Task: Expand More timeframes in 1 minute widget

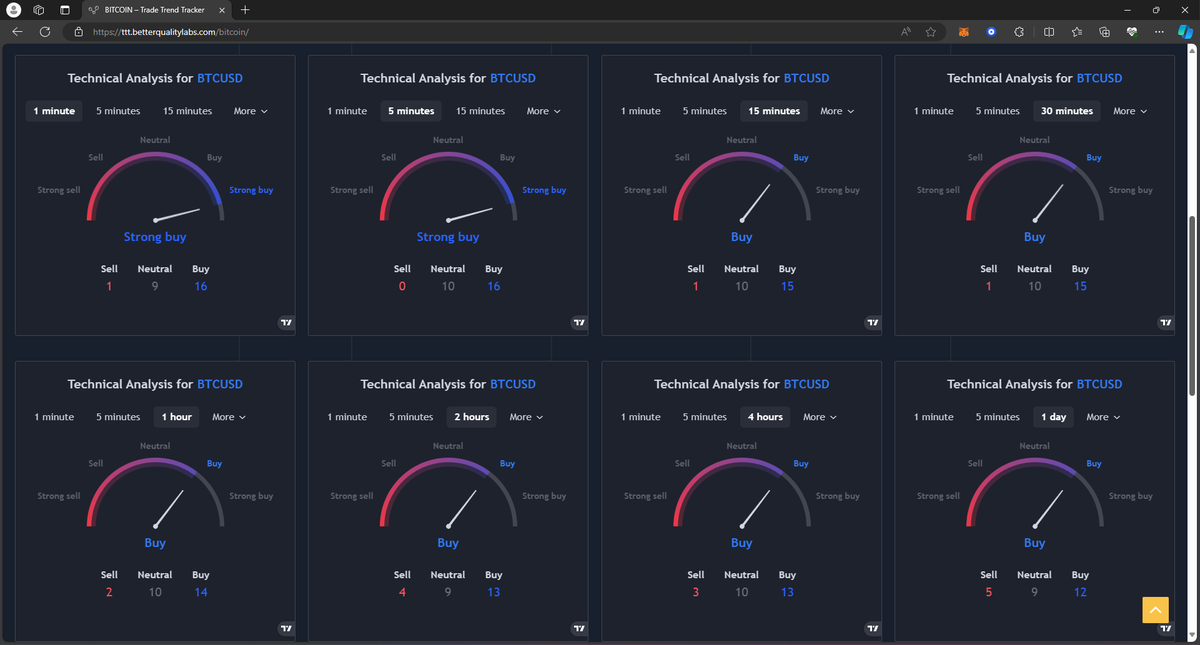Action: [x=250, y=111]
